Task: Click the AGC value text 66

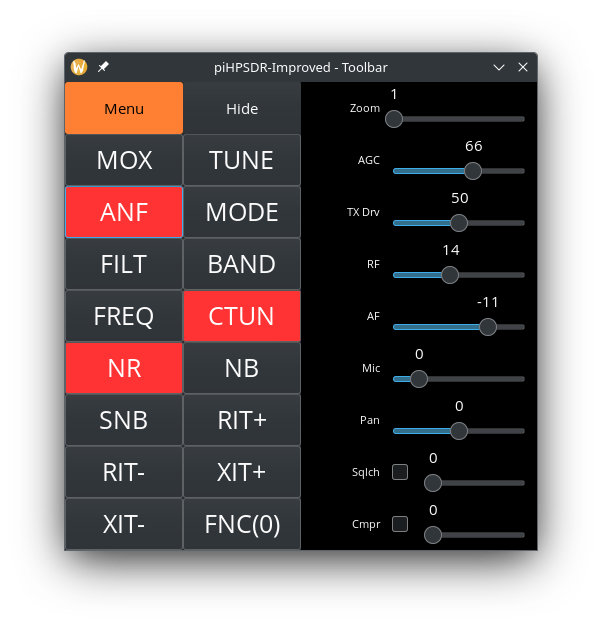Action: click(474, 146)
